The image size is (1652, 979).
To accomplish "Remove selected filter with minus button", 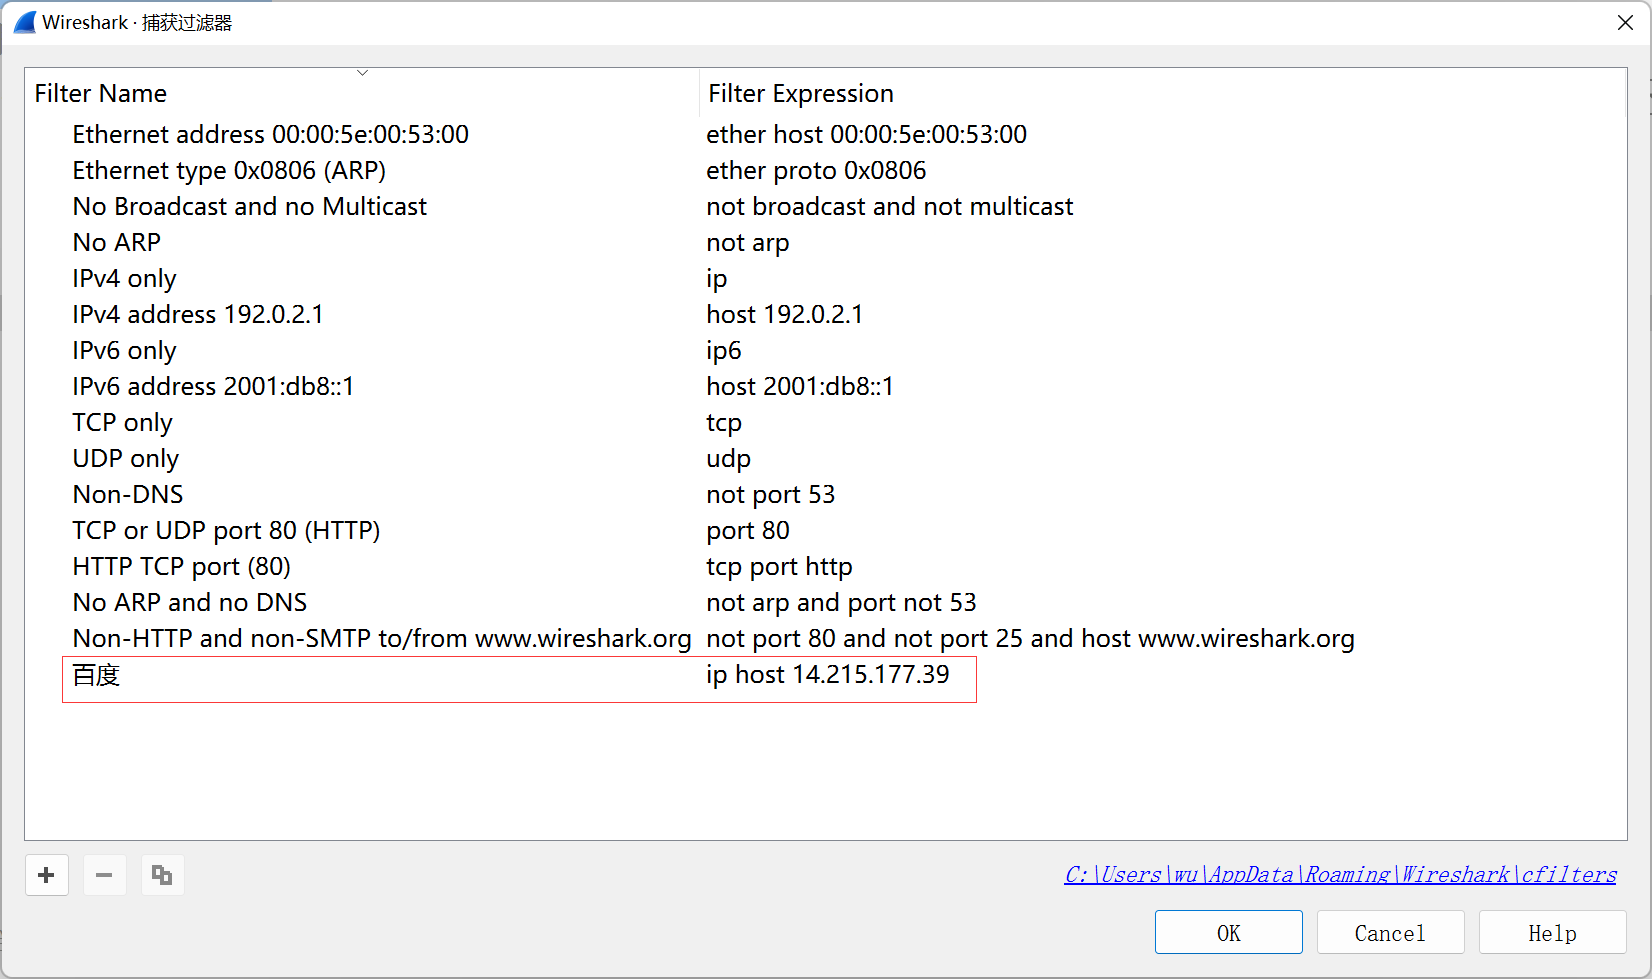I will (104, 875).
